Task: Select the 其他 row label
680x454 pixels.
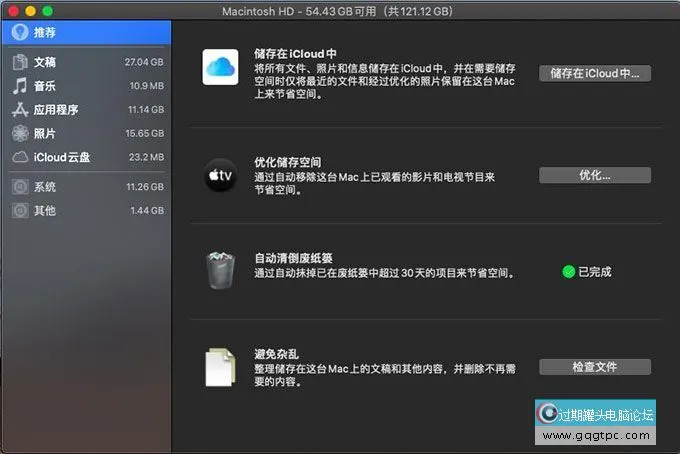Action: (45, 211)
